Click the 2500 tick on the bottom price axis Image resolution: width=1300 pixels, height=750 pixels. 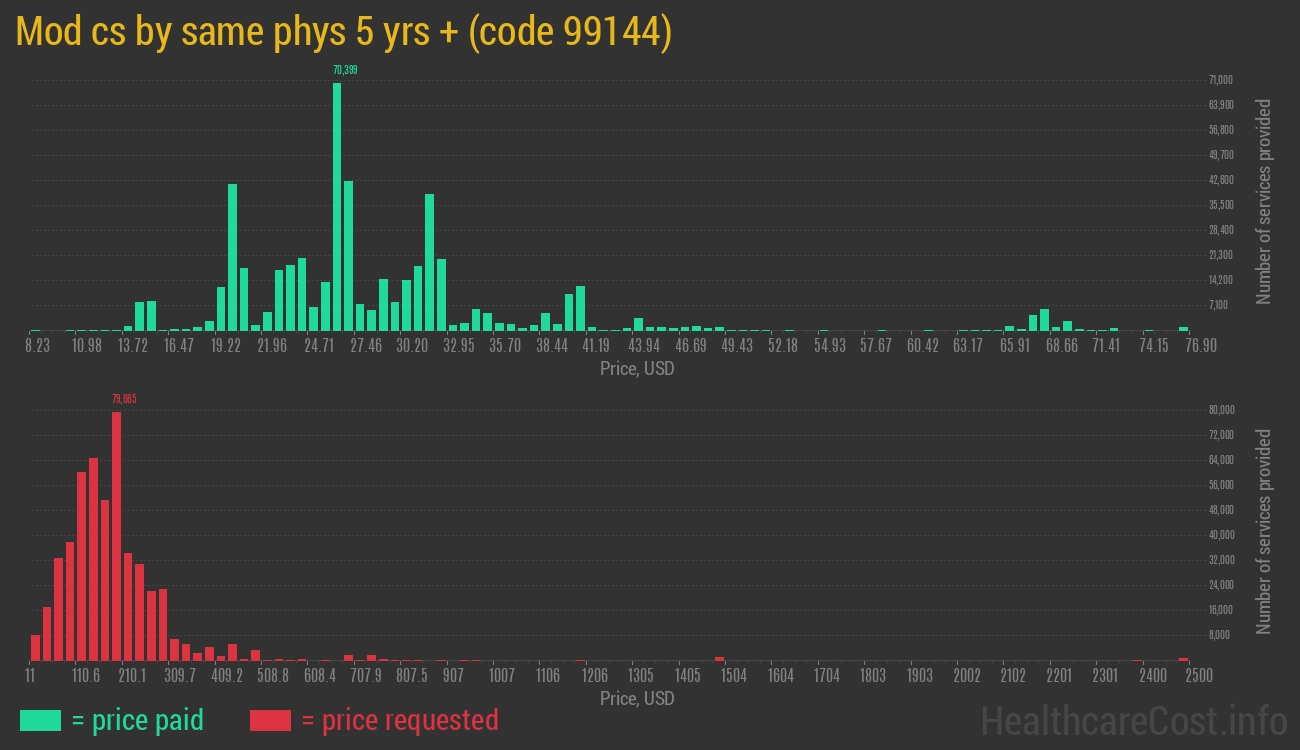[1199, 675]
